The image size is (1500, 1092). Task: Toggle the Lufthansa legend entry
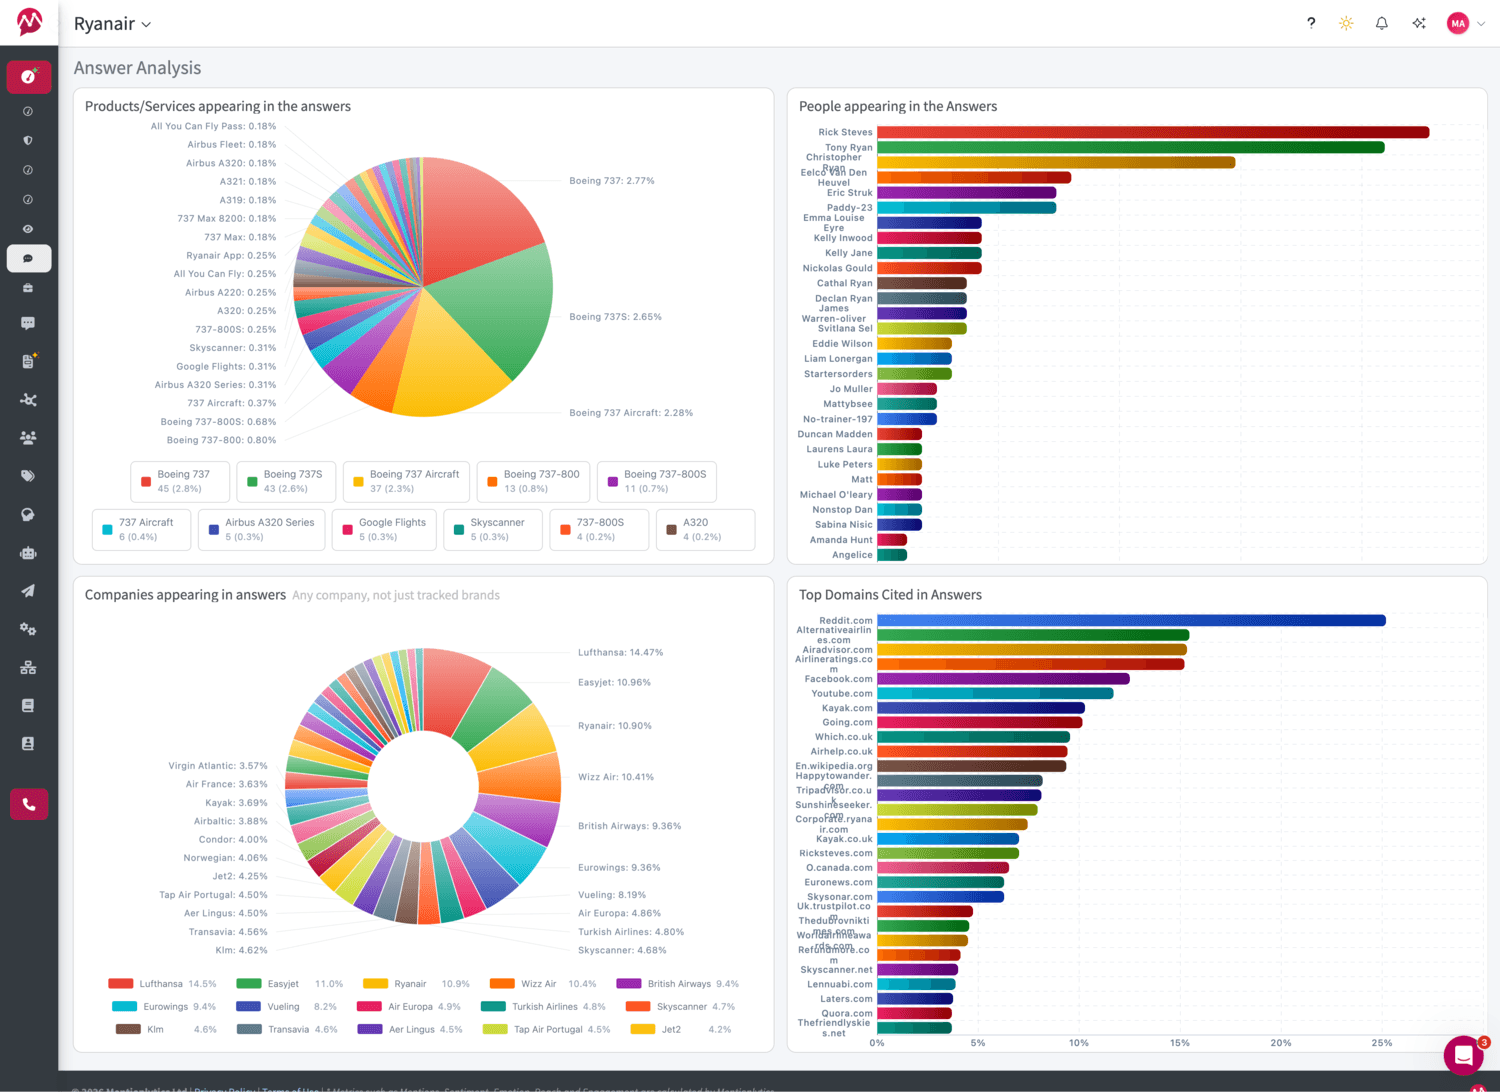click(x=162, y=984)
